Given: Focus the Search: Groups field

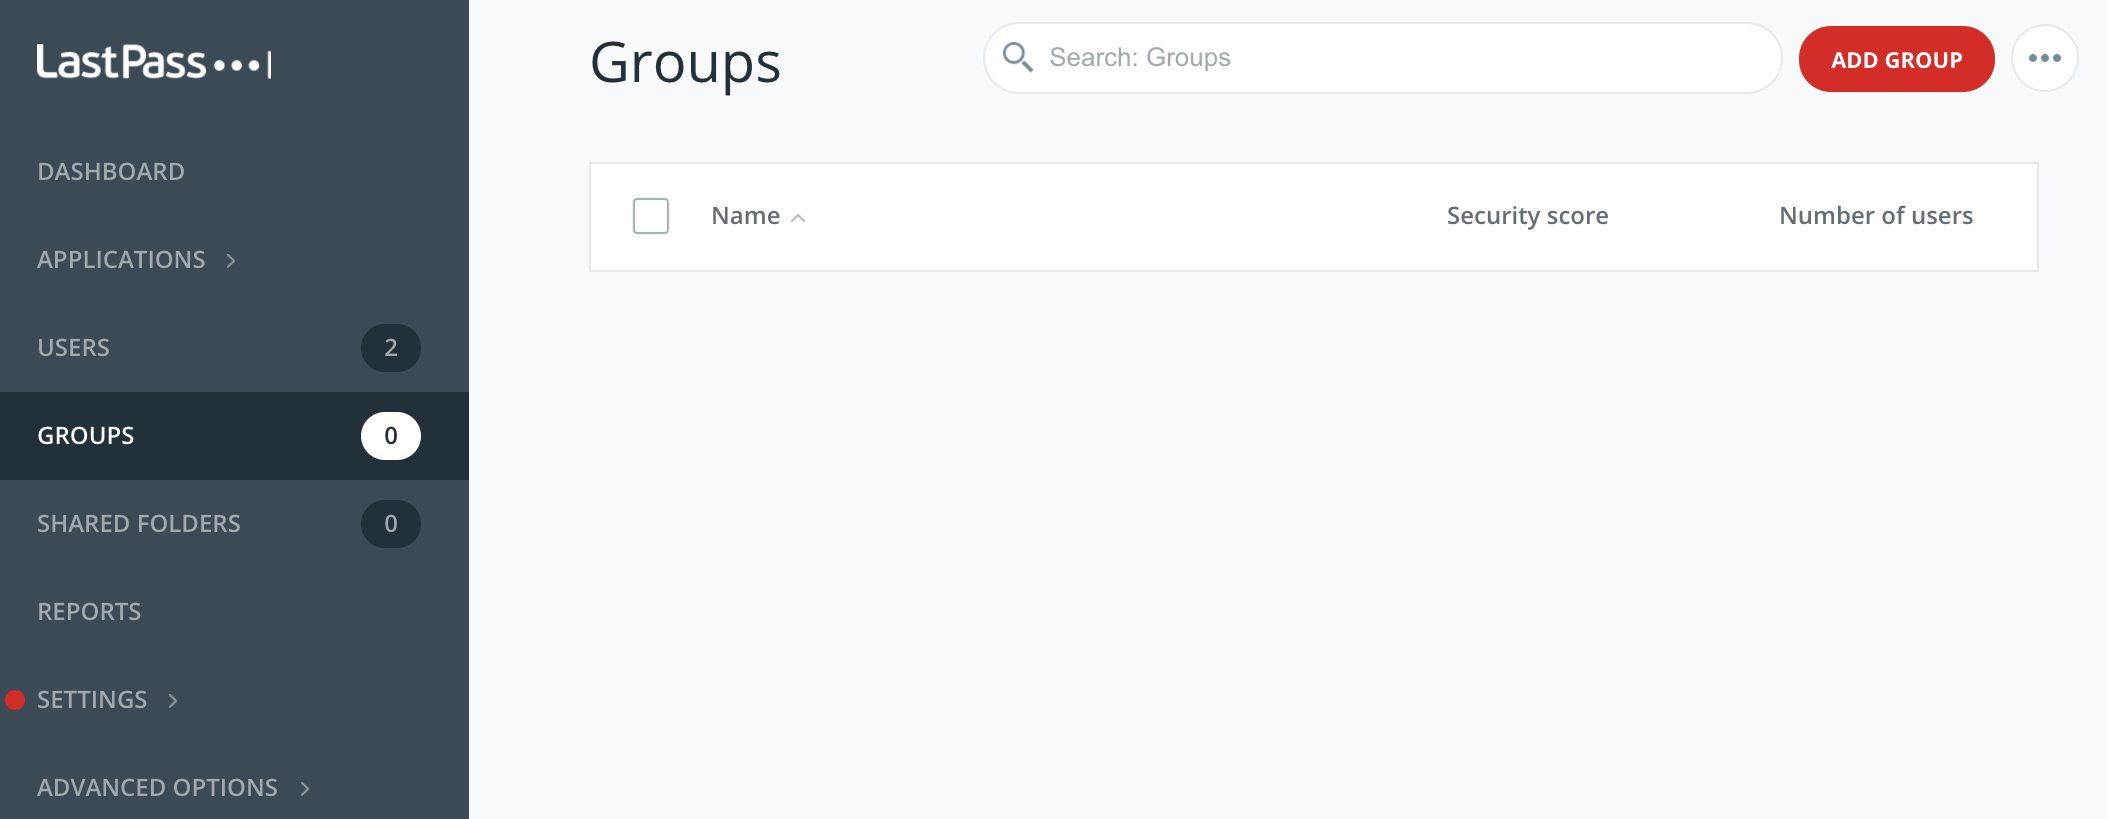Looking at the screenshot, I should tap(1383, 58).
